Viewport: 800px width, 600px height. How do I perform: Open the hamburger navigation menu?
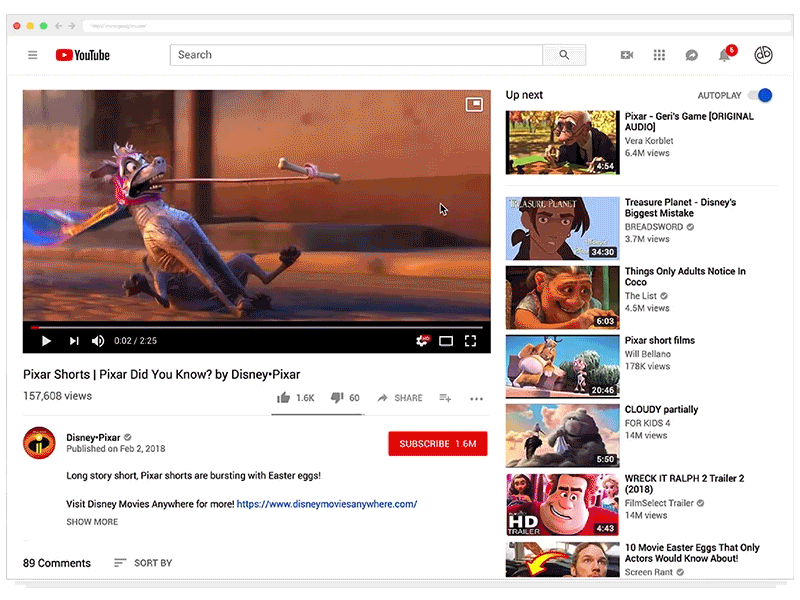click(33, 55)
